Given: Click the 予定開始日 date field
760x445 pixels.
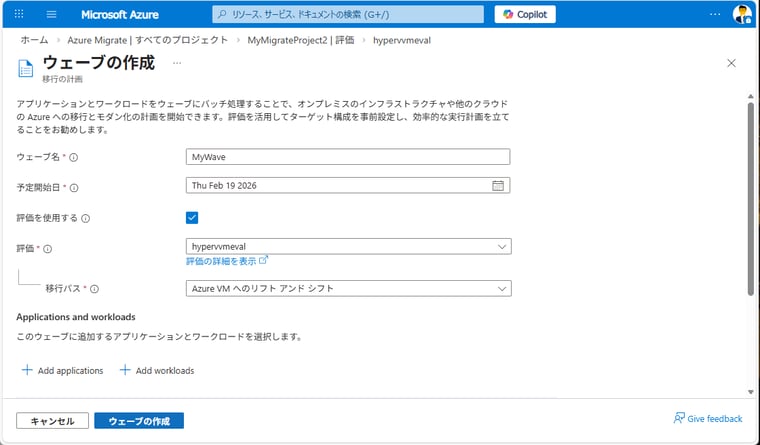Looking at the screenshot, I should (348, 185).
